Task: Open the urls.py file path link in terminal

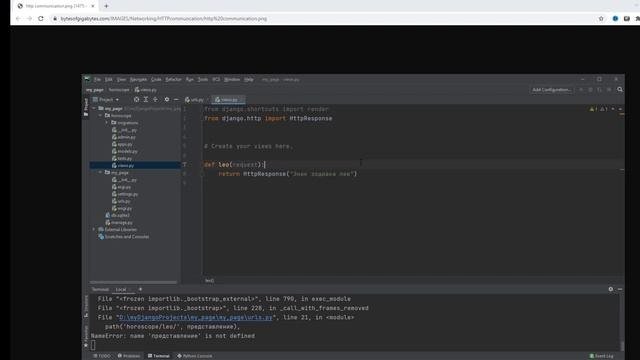Action: [196, 317]
